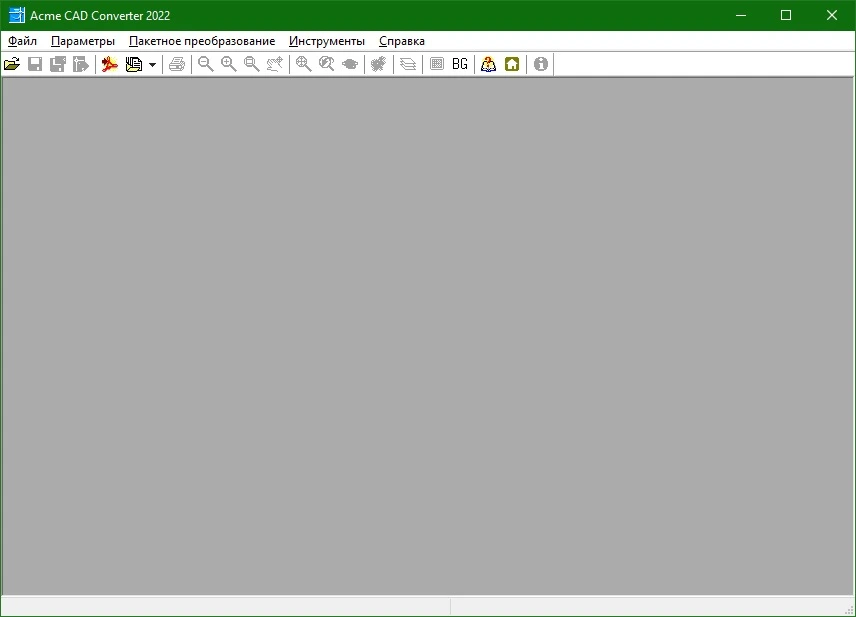Click the pan hand tool icon
This screenshot has height=617, width=856.
coord(275,64)
